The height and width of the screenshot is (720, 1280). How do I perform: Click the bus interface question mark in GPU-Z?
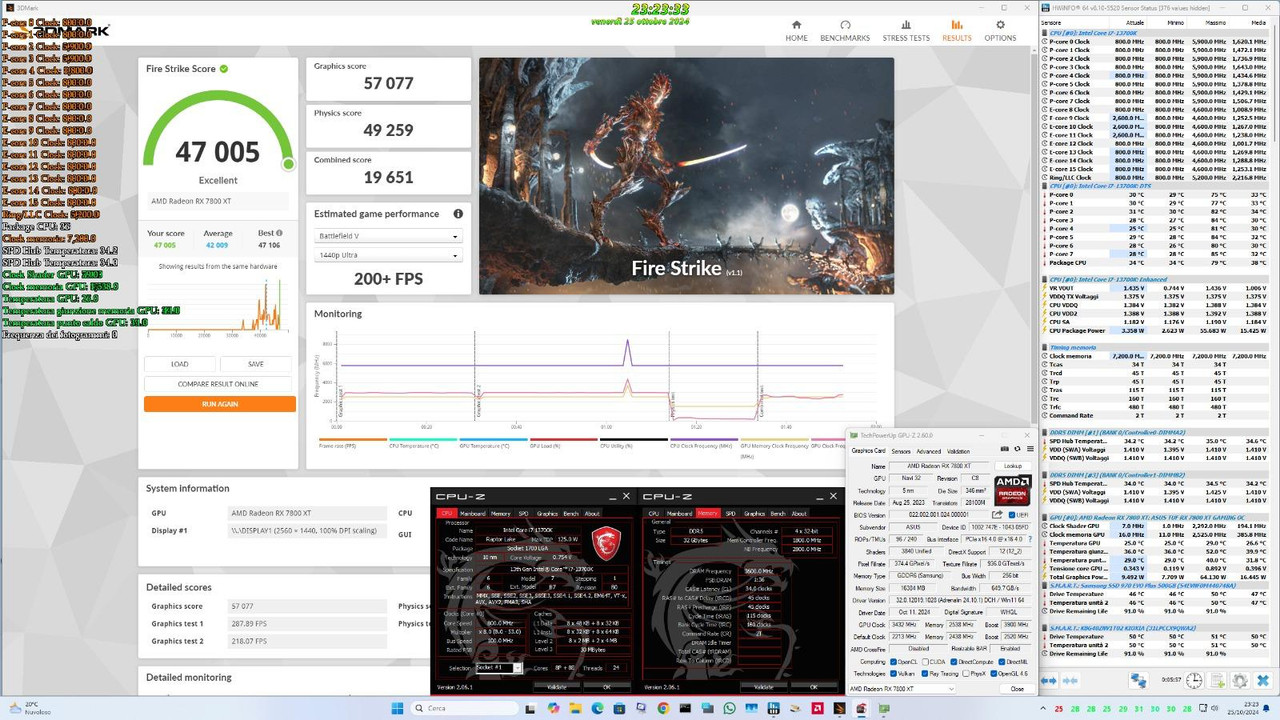[x=1030, y=539]
